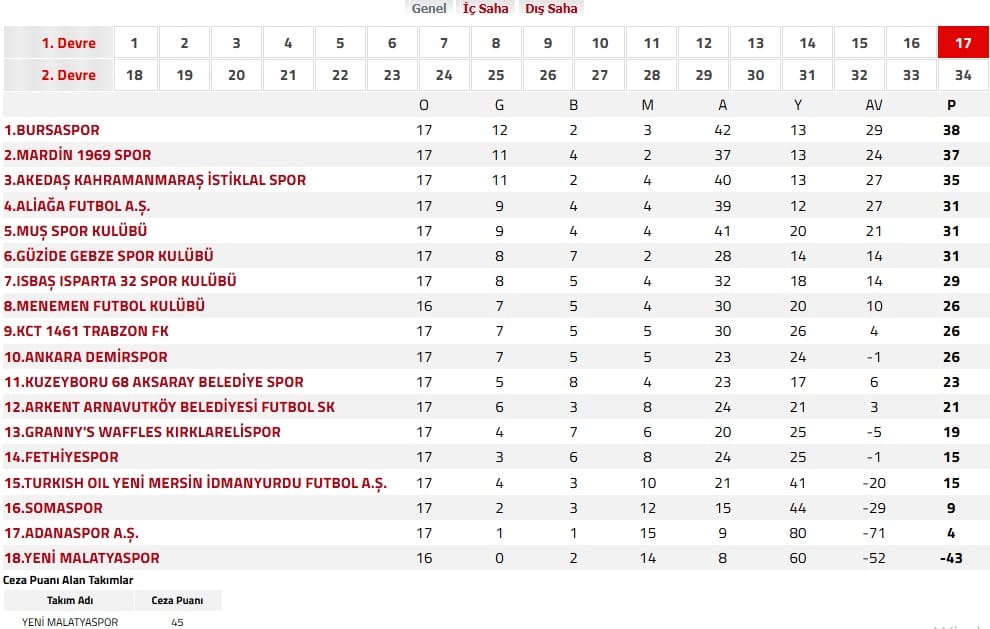Viewport: 990px width, 629px height.
Task: Pick week 26 in the 2. Devre row
Action: coord(548,75)
